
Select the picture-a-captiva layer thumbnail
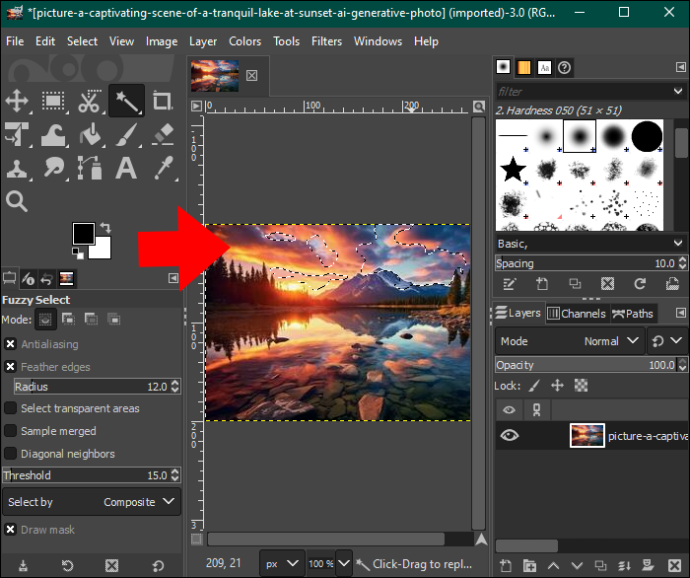point(587,436)
